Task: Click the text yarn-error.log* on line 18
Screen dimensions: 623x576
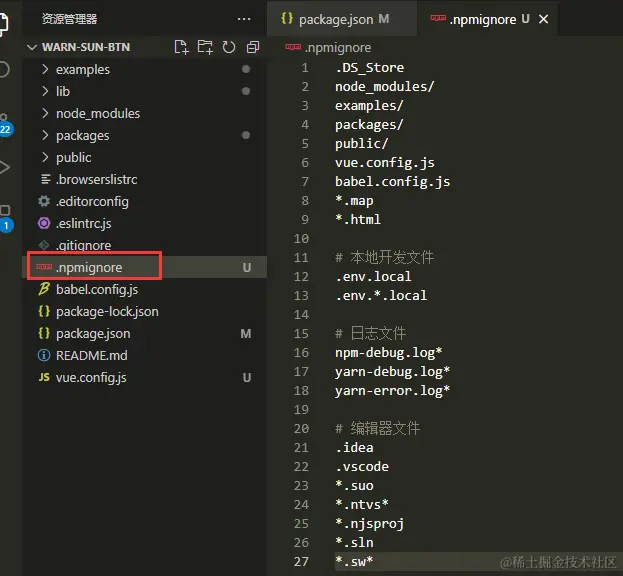Action: (393, 391)
